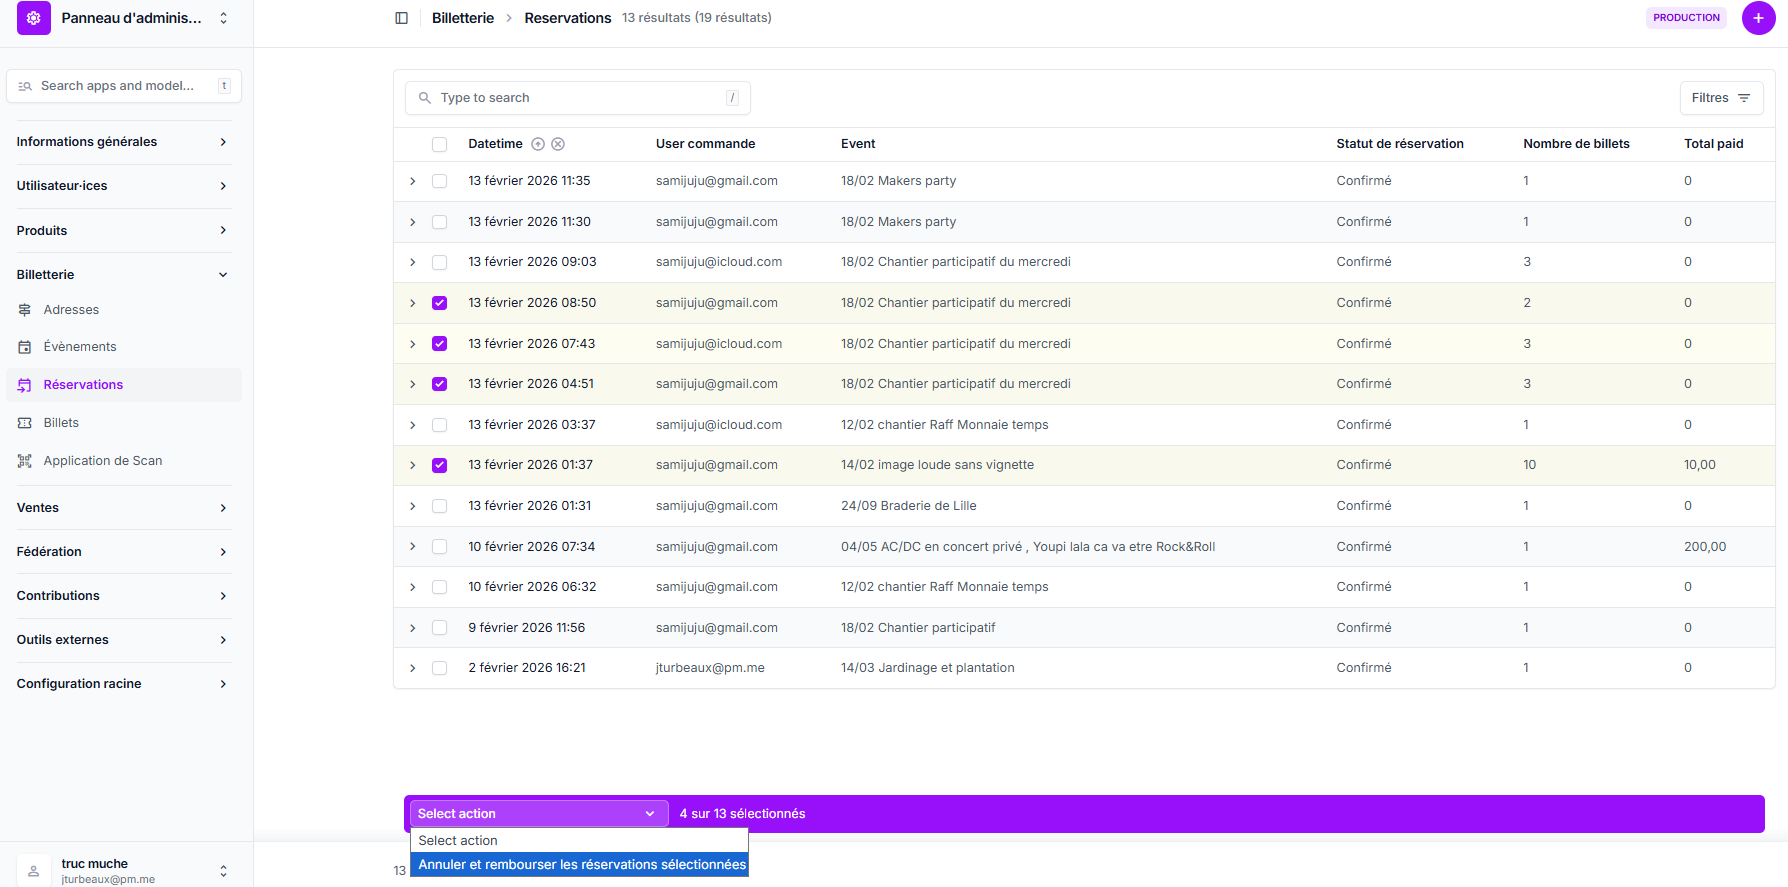The height and width of the screenshot is (887, 1788).
Task: Open Adresses in Billetterie menu
Action: tap(71, 310)
